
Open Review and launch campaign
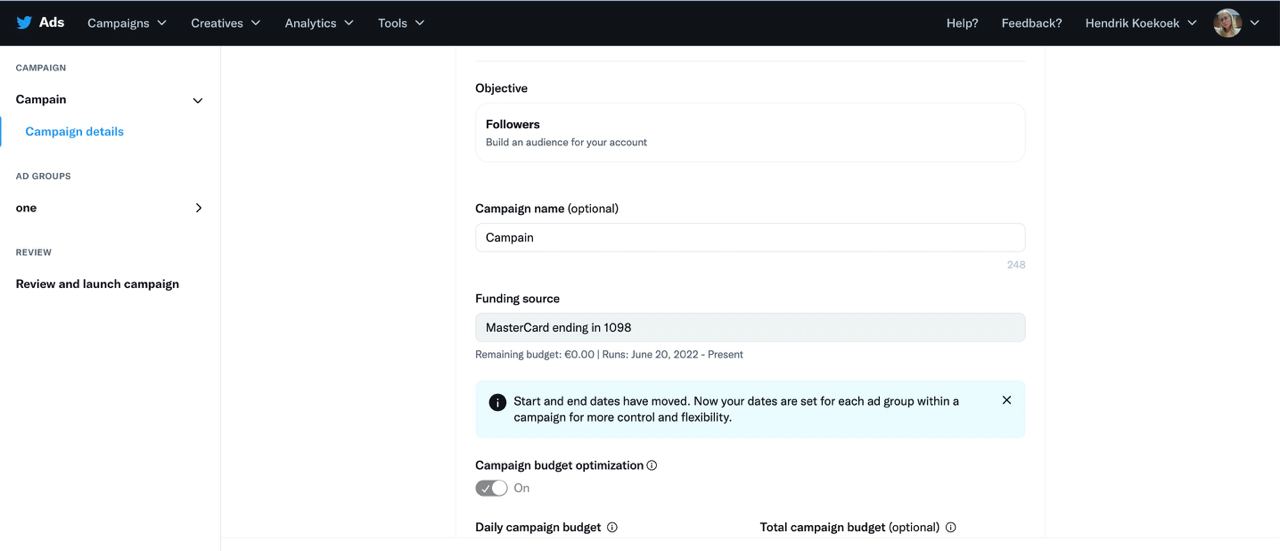click(x=98, y=284)
